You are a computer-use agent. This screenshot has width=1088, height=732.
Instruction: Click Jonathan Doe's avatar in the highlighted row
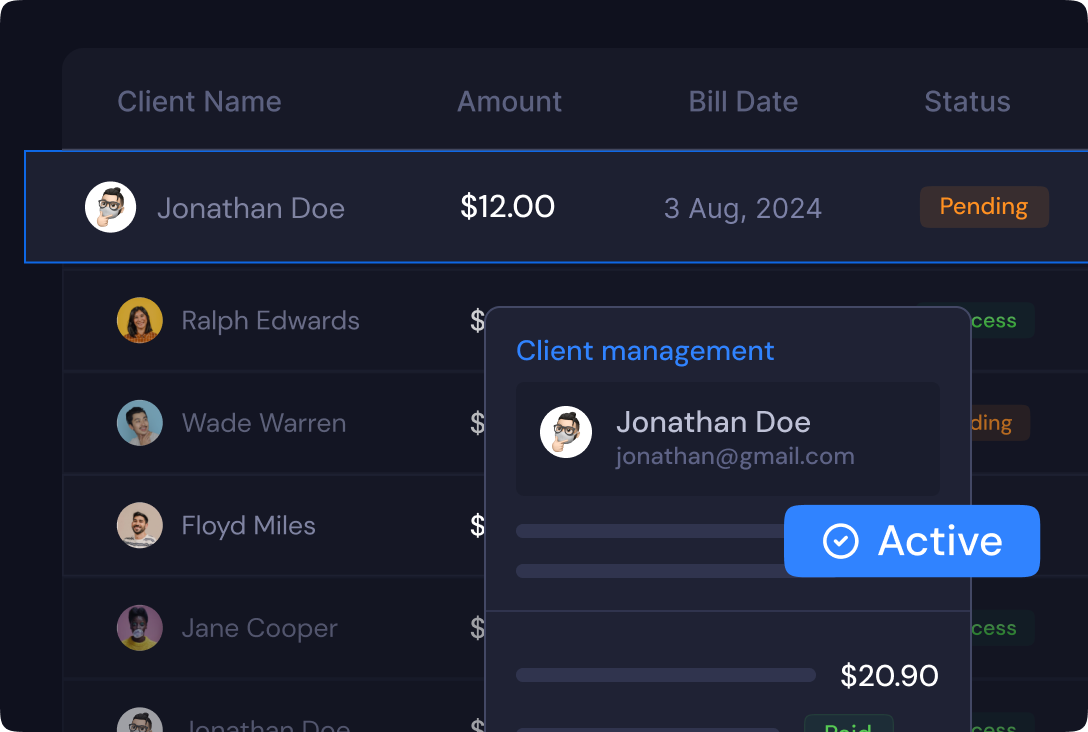[110, 208]
